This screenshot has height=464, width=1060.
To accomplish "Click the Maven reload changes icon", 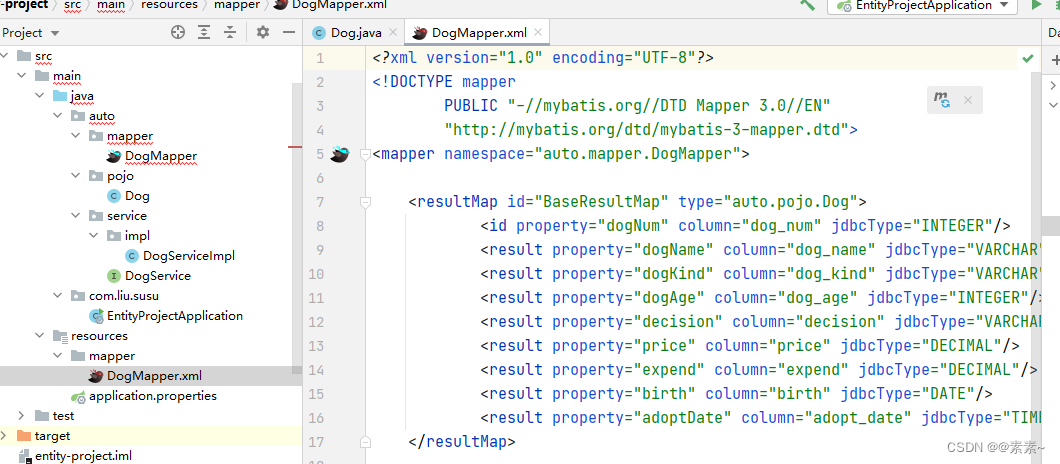I will [942, 100].
